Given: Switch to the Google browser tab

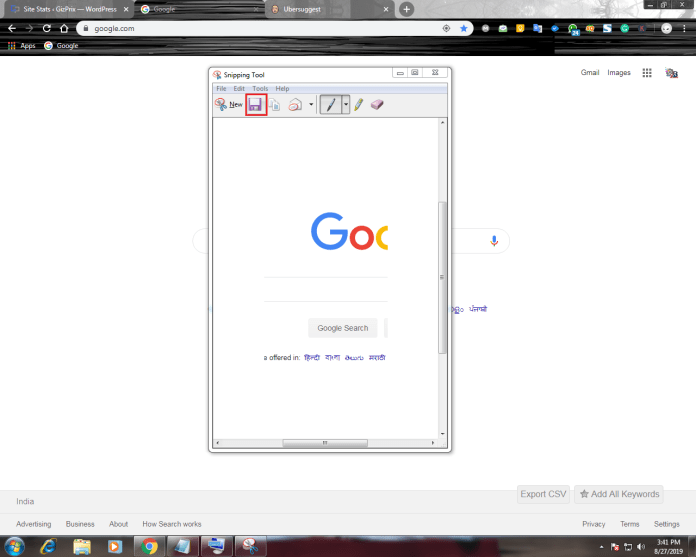Looking at the screenshot, I should click(200, 9).
